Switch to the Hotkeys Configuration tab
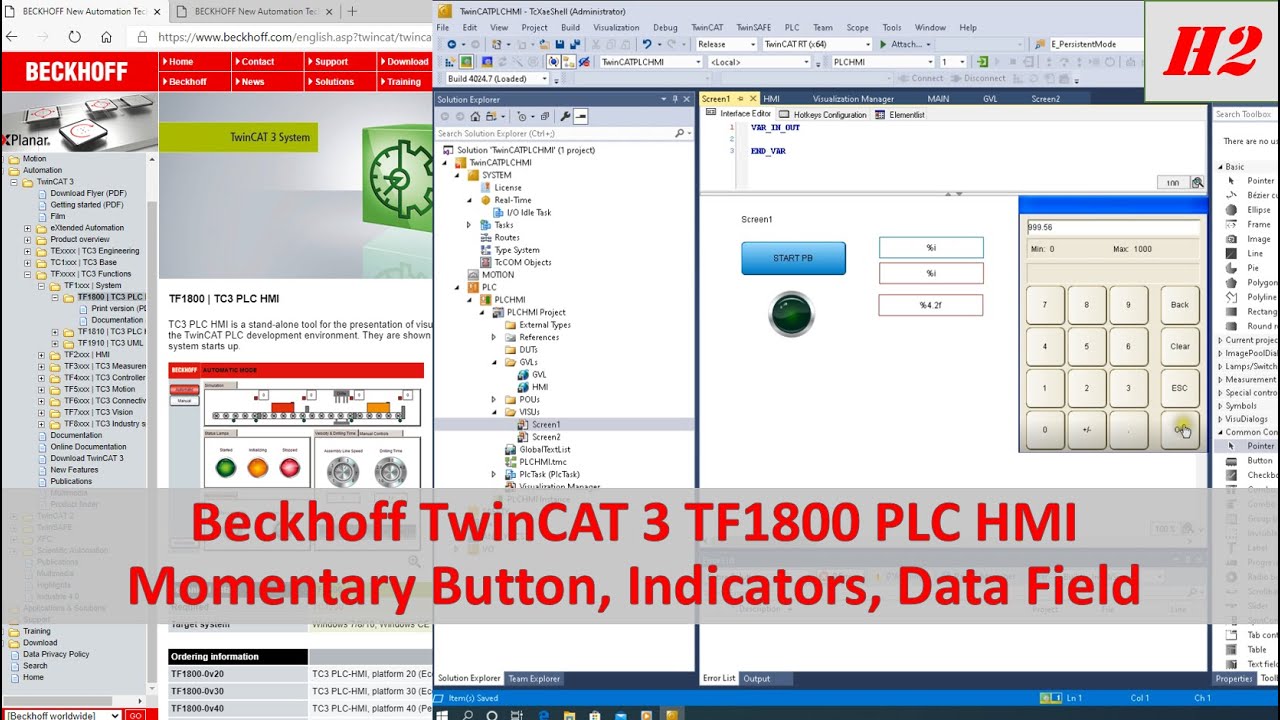1280x720 pixels. click(x=823, y=115)
